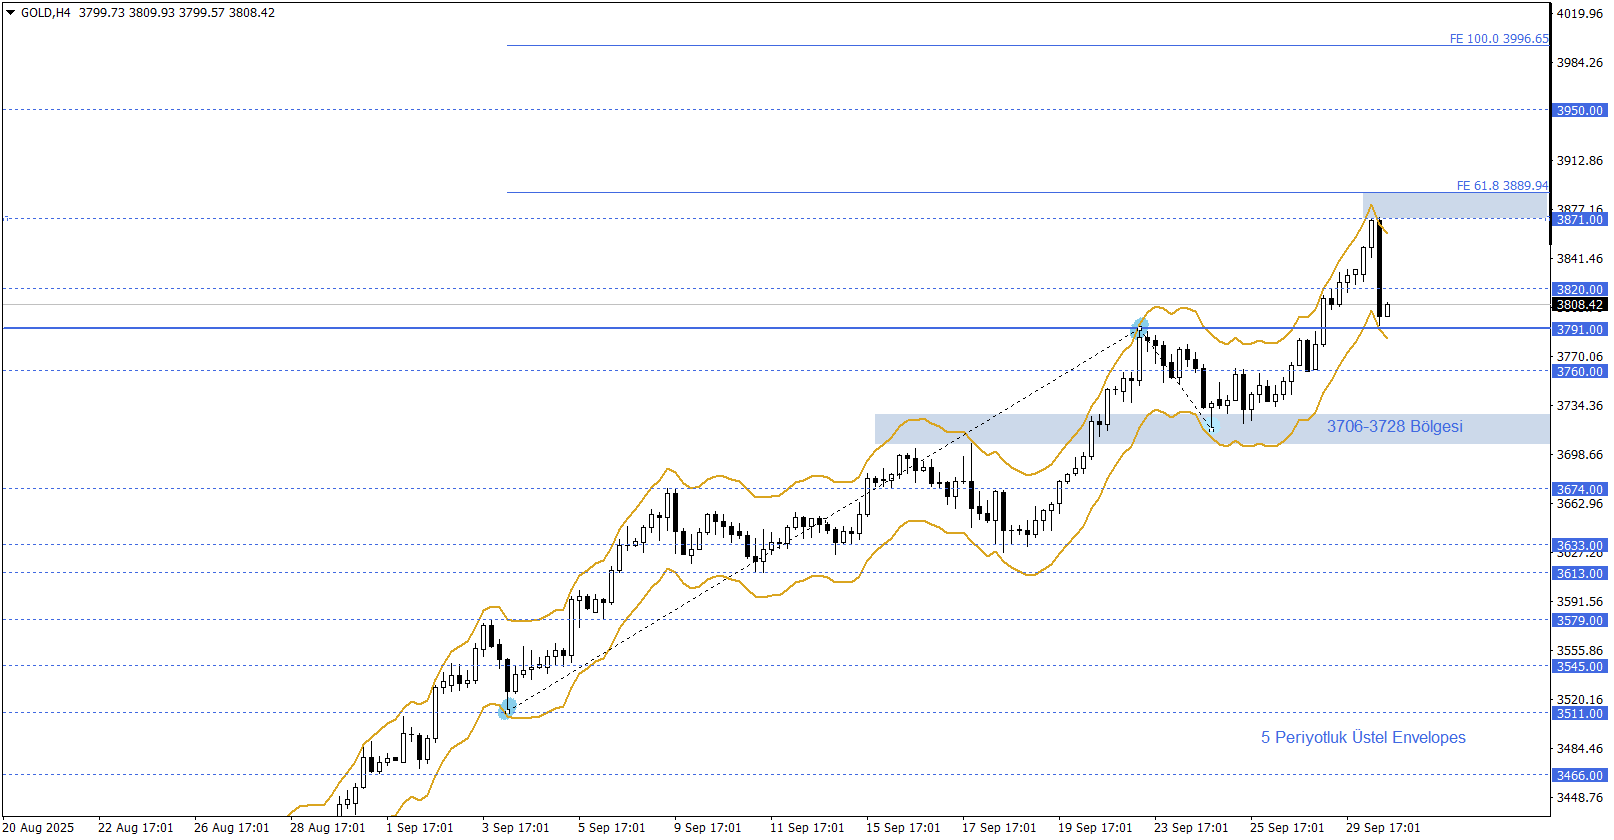Click the 3466.00 price level tag

[1579, 776]
